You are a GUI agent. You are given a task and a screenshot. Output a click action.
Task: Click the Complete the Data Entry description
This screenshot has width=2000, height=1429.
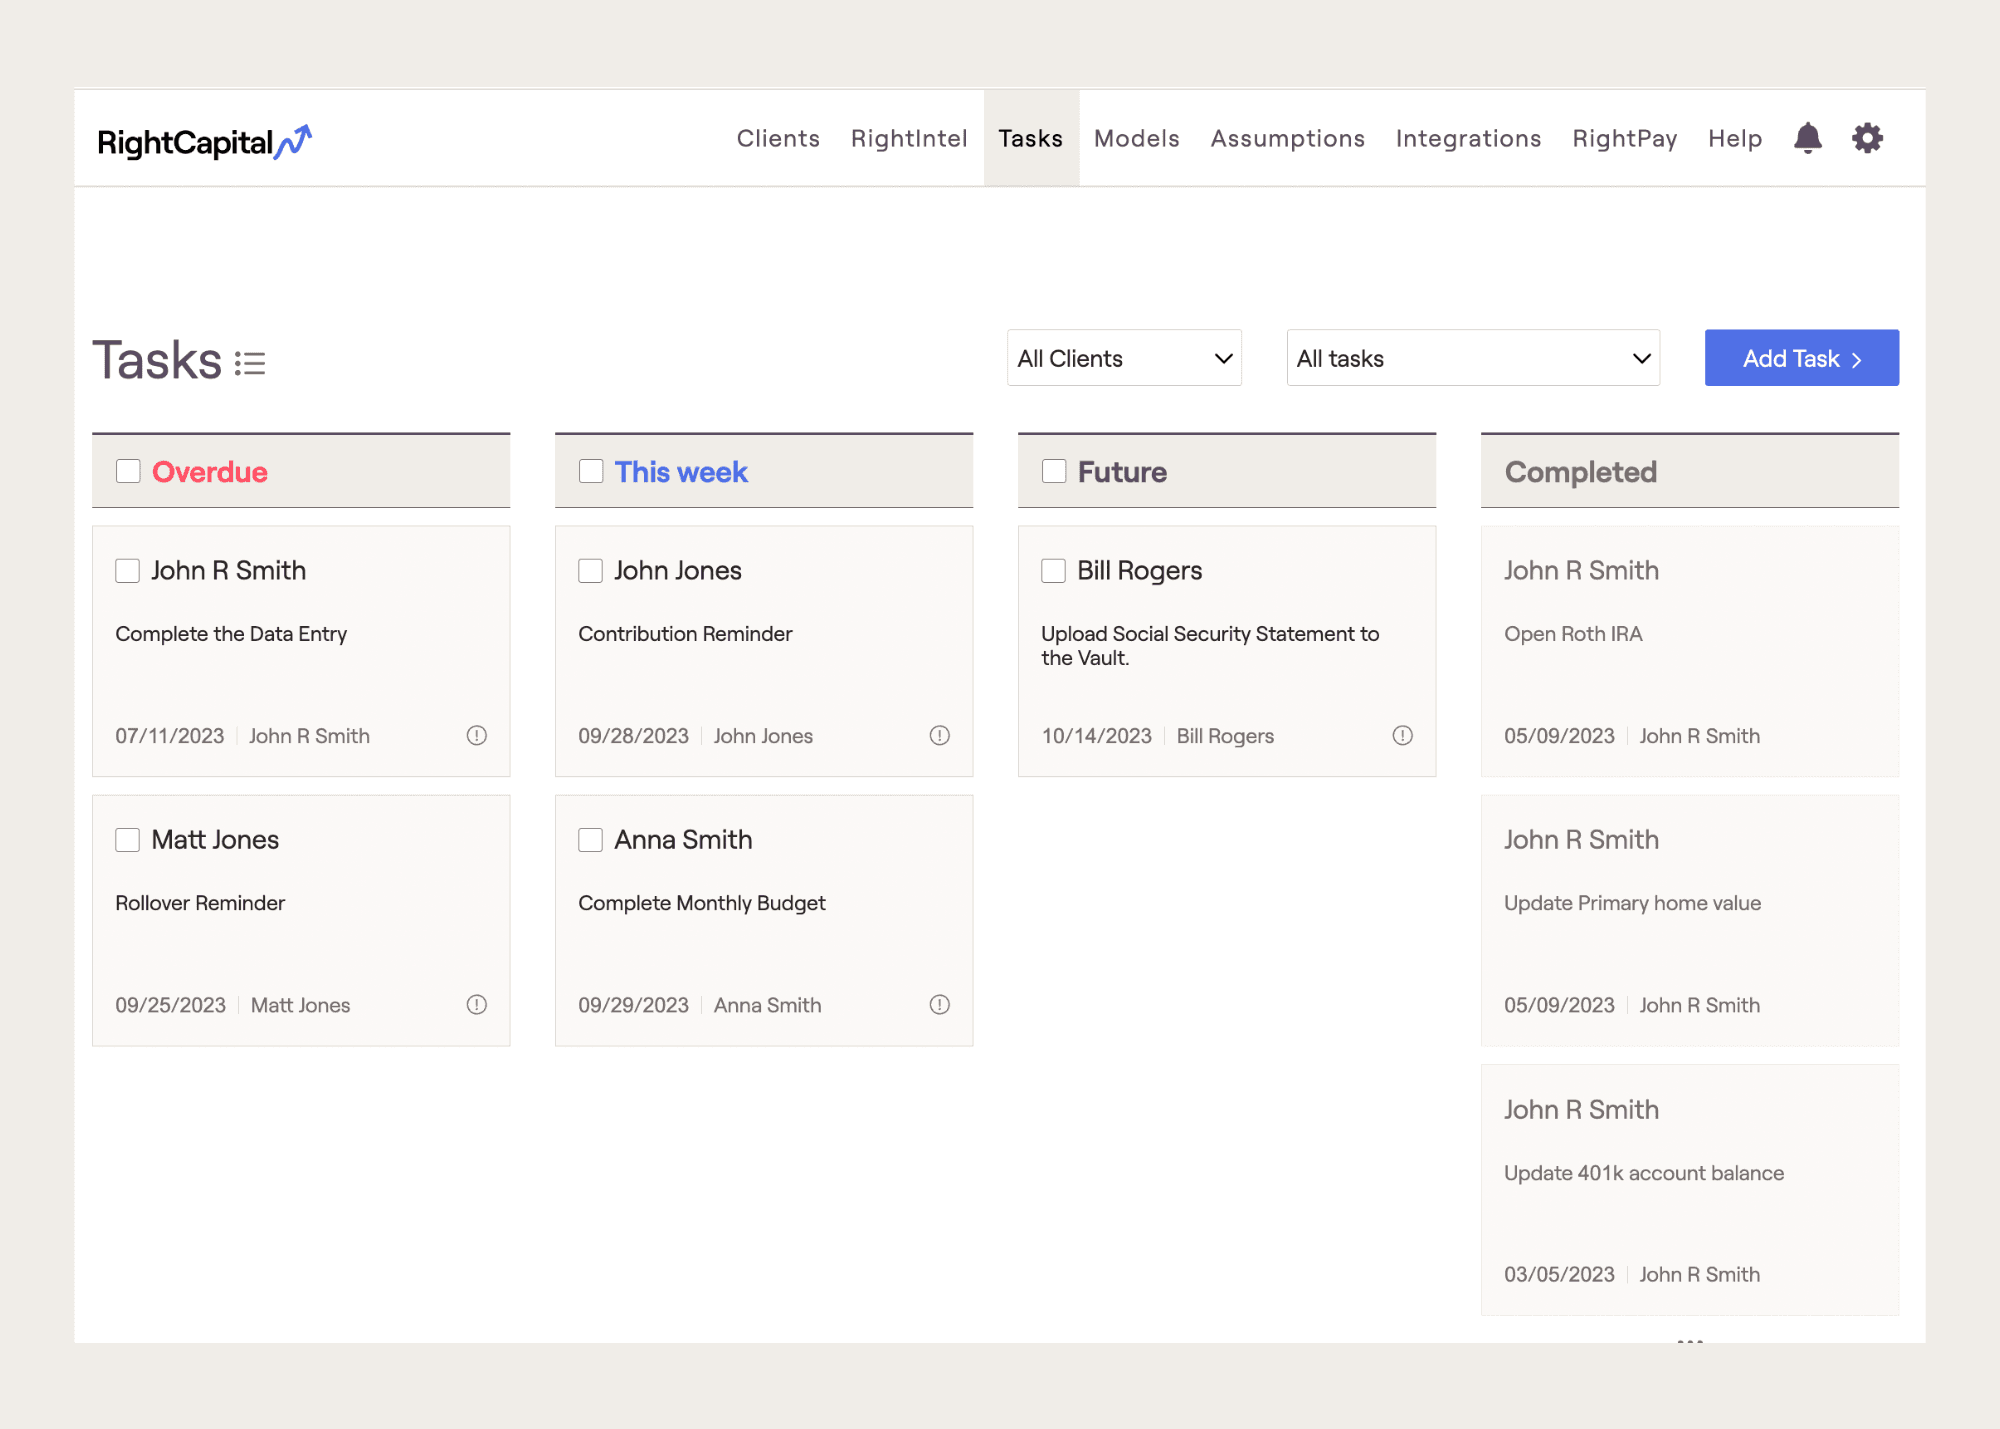[x=231, y=634]
